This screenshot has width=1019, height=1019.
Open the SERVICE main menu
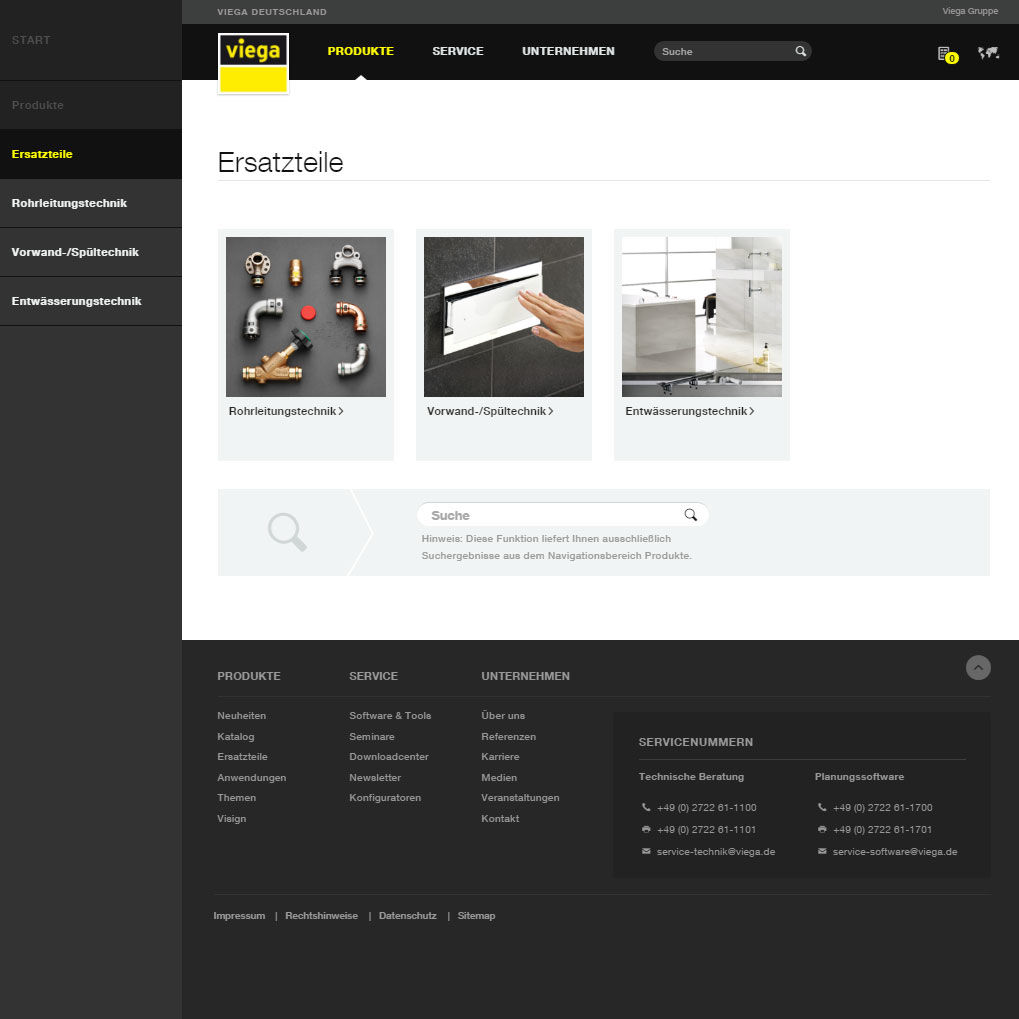[458, 51]
